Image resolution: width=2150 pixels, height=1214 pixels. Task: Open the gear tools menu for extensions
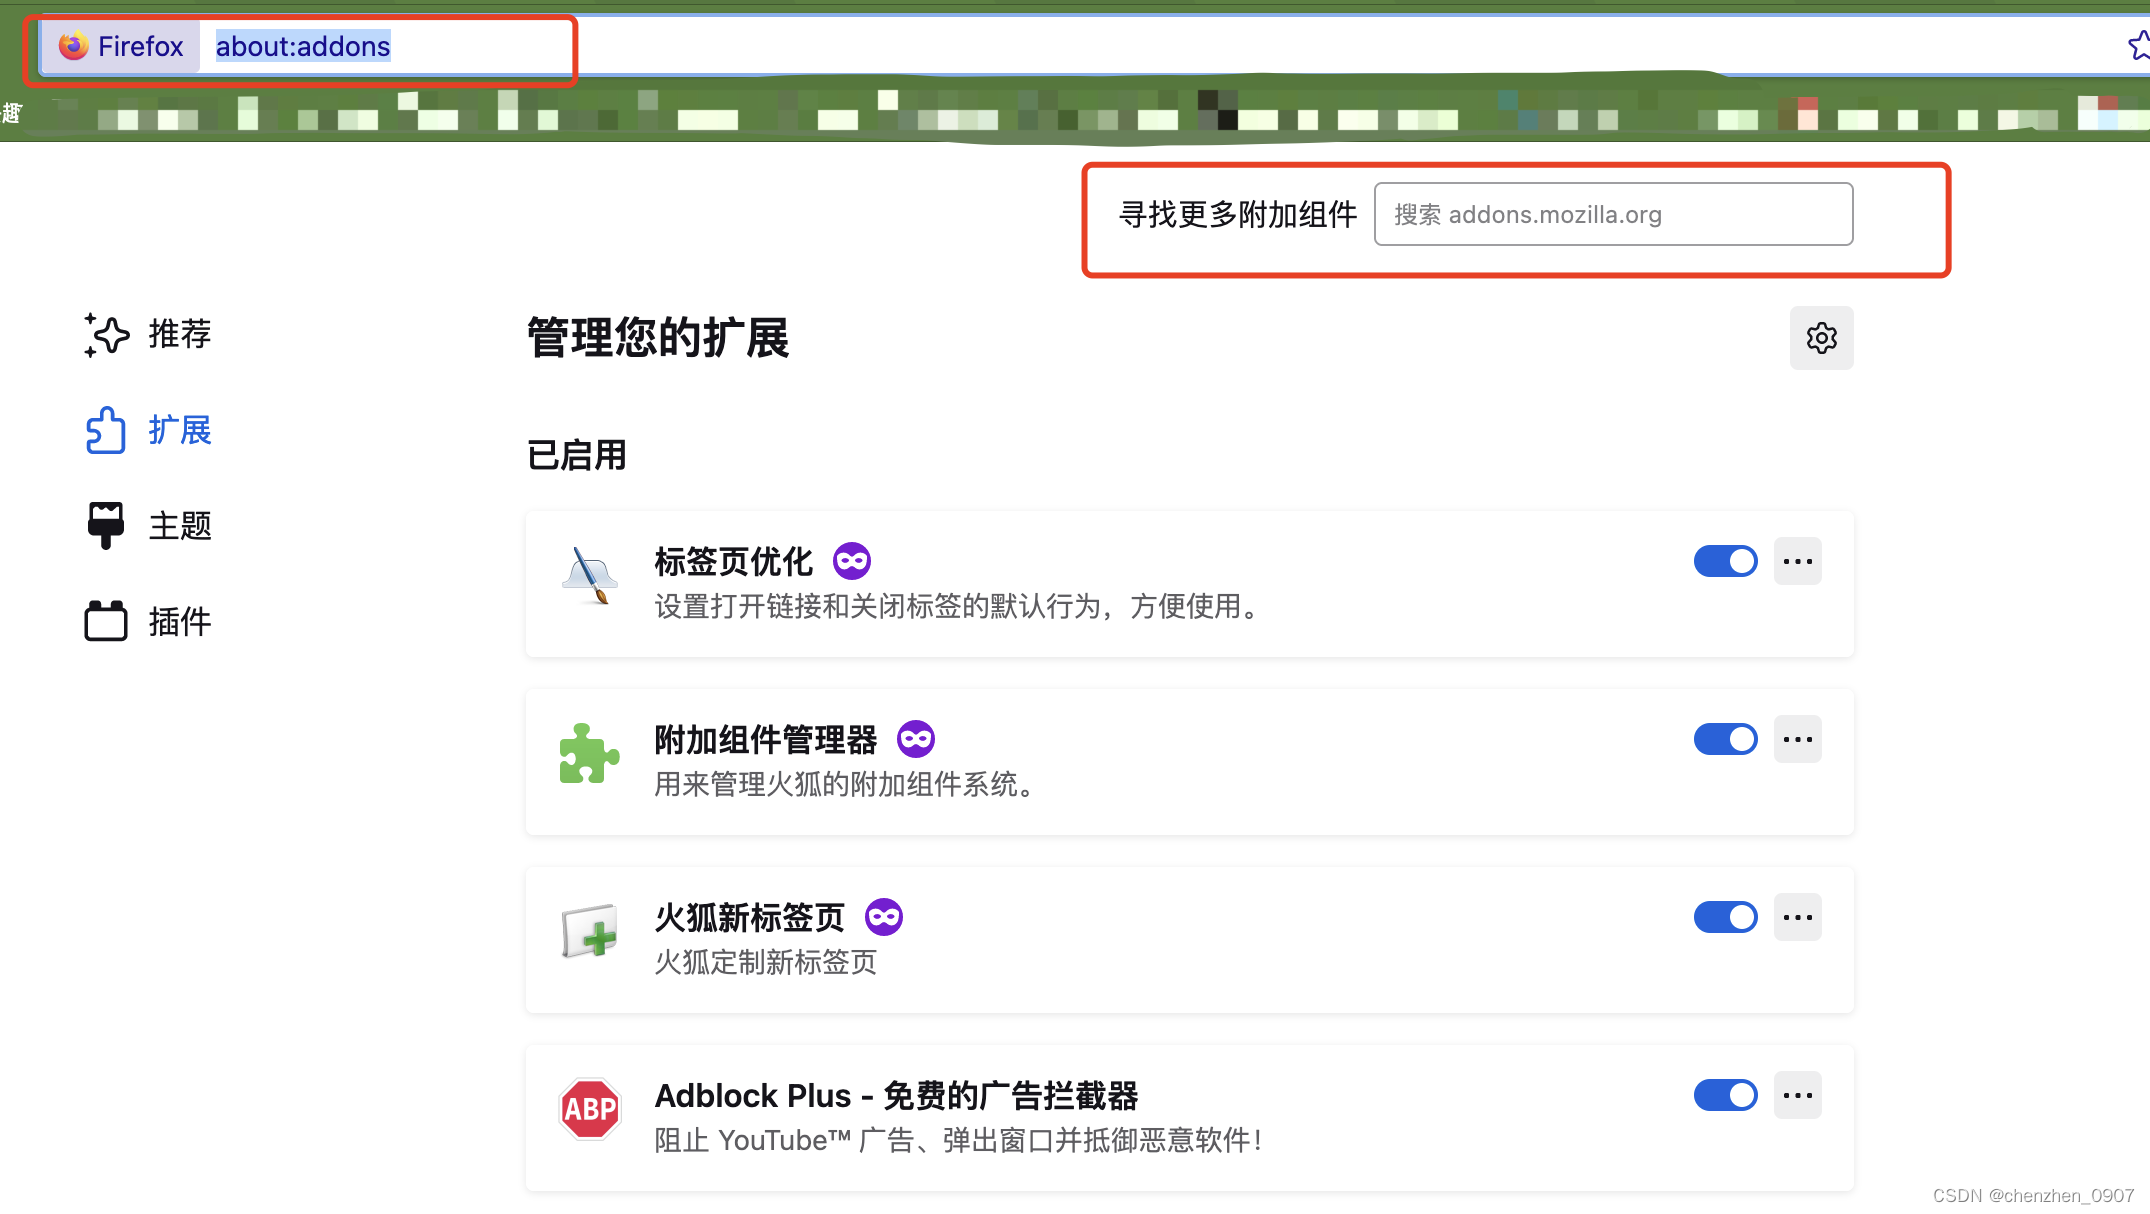tap(1821, 338)
